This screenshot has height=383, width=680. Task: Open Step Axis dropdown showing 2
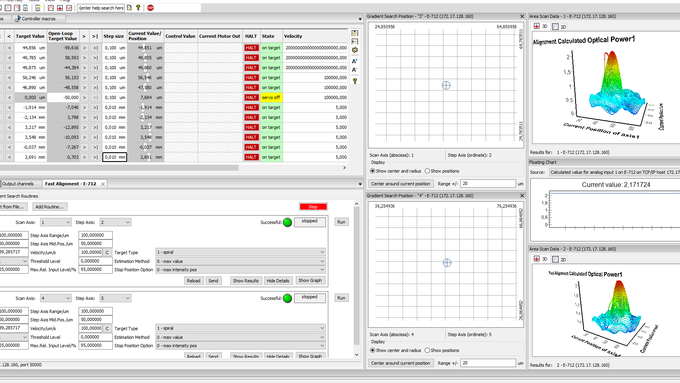(115, 222)
